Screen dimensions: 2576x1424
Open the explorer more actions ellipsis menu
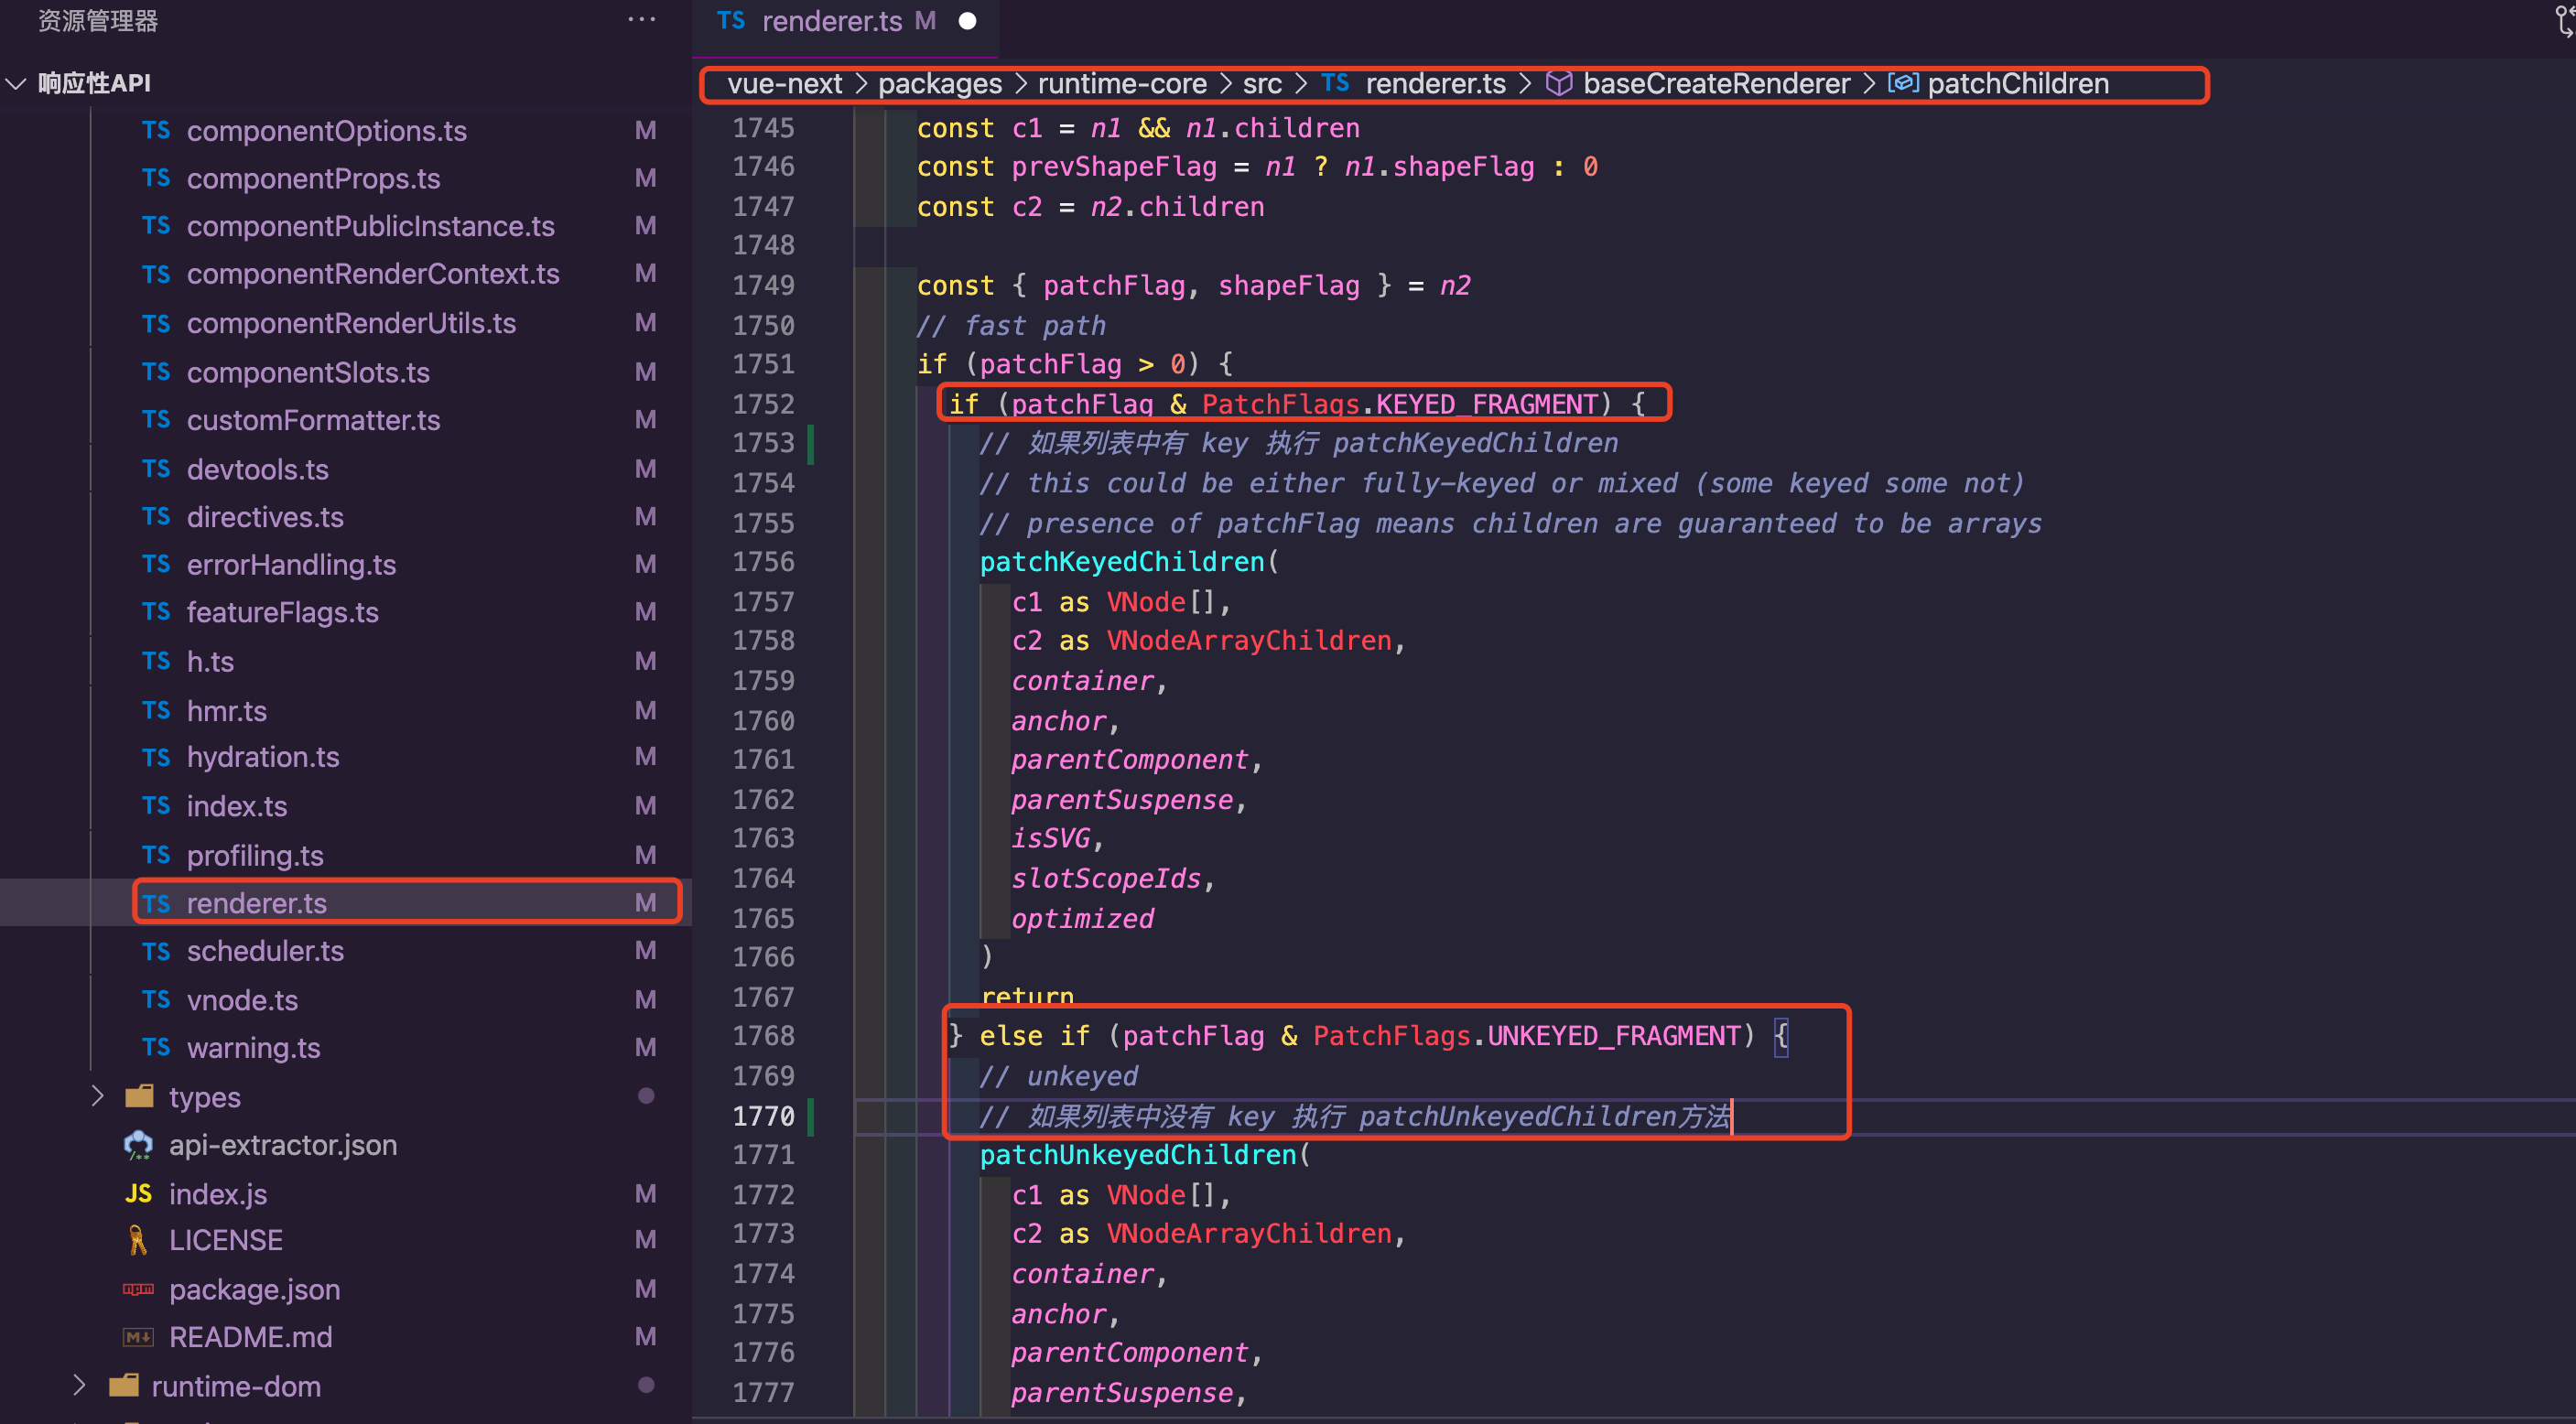click(x=641, y=19)
